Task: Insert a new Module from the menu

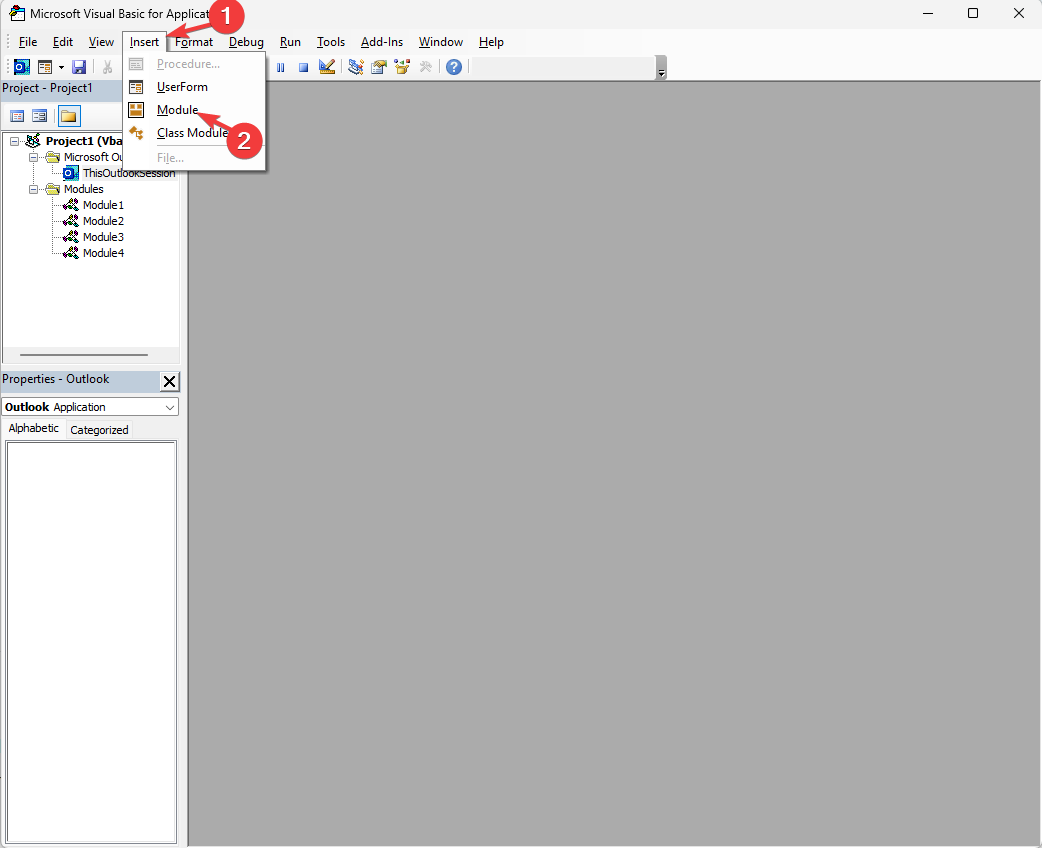Action: point(177,110)
